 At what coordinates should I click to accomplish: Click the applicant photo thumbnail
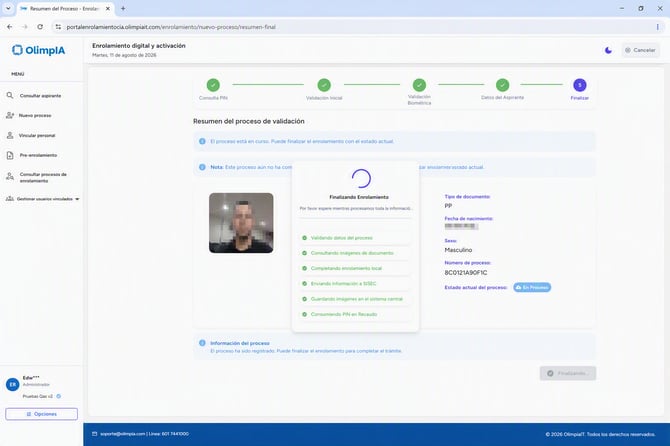pos(241,223)
